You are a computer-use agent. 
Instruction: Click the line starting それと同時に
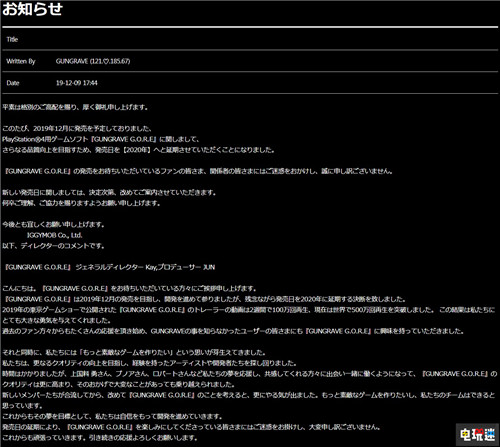[x=134, y=353]
